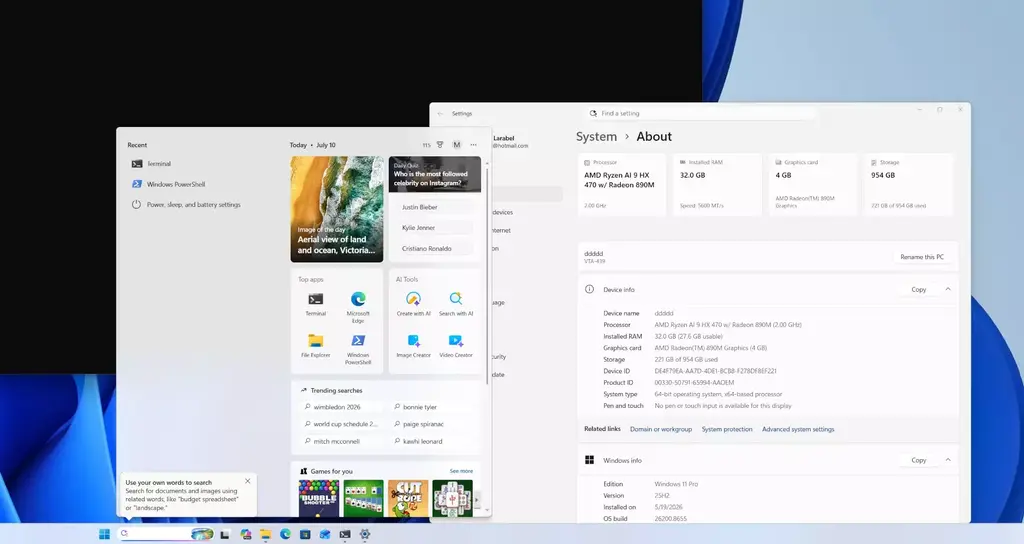This screenshot has height=544, width=1024.
Task: Click the M profile avatar in search panel
Action: pyautogui.click(x=456, y=145)
